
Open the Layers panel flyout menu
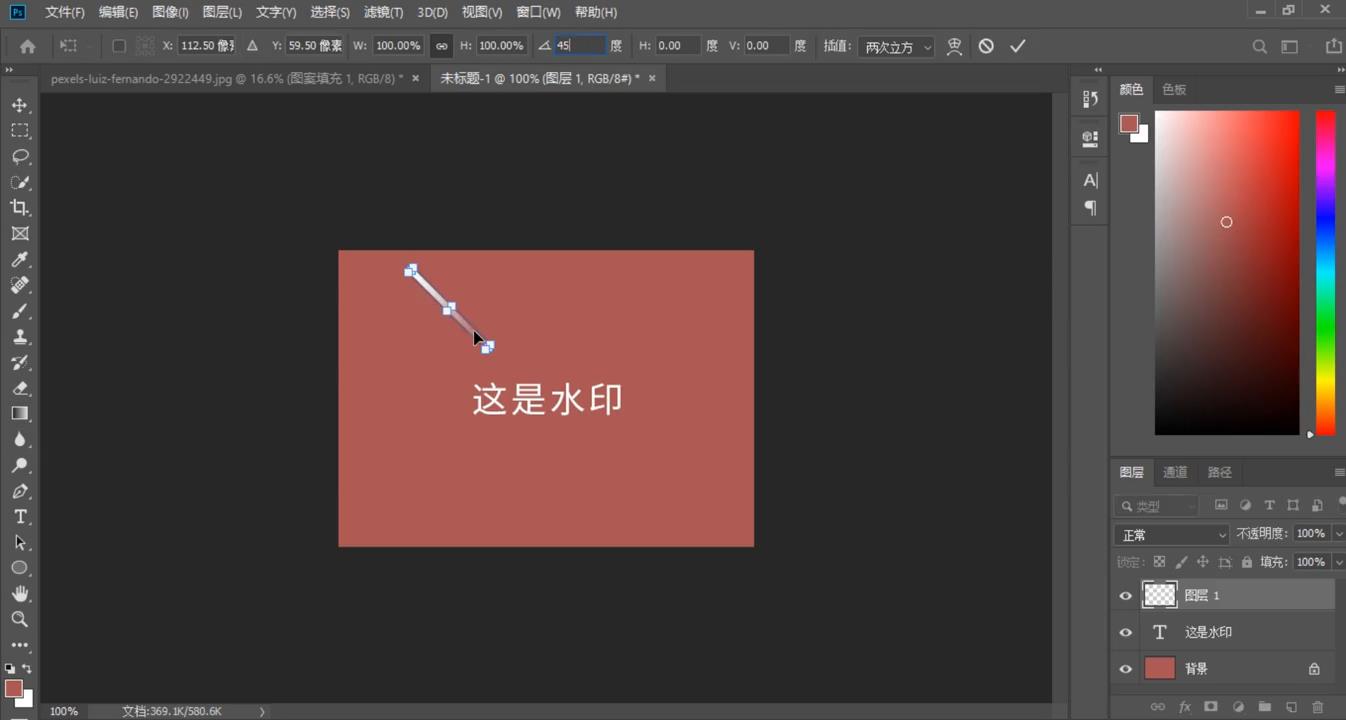point(1339,472)
